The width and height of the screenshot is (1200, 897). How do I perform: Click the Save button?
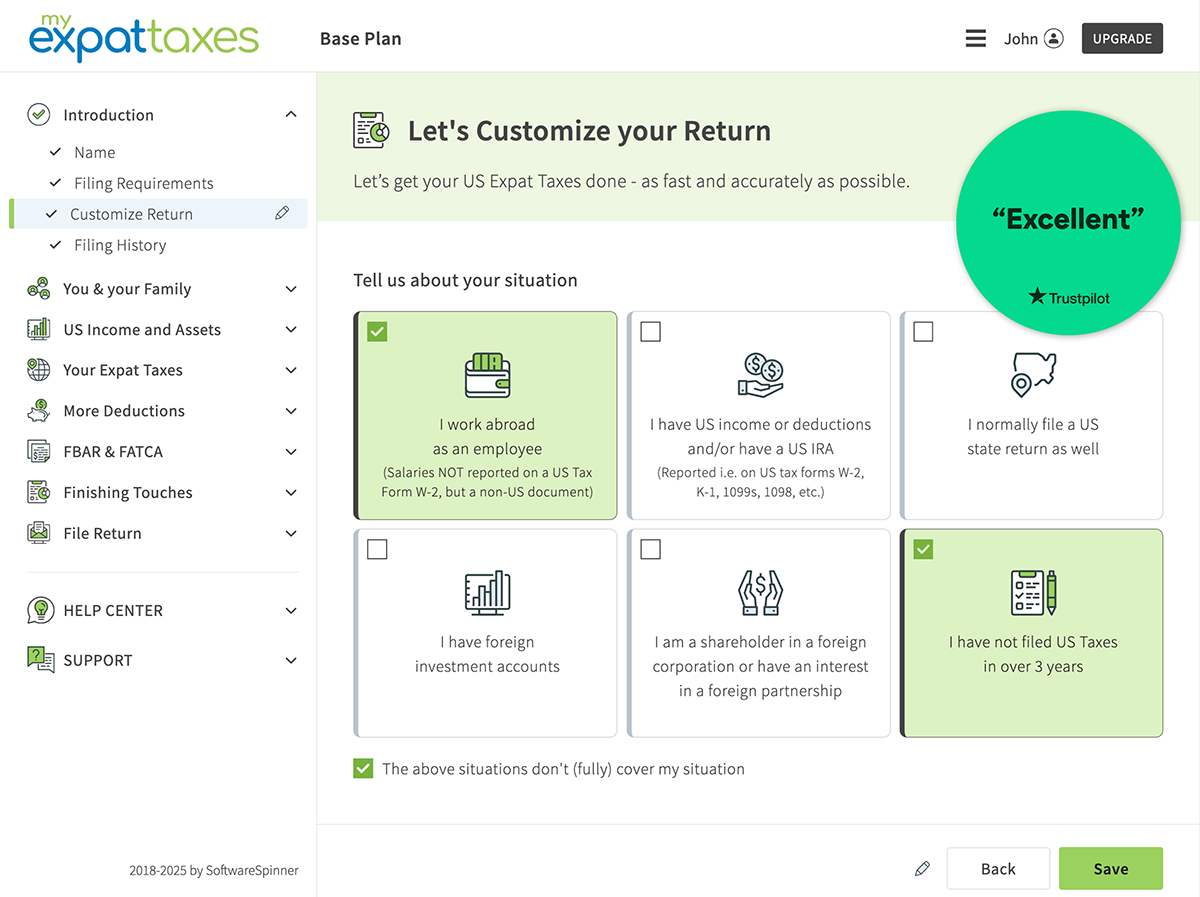[x=1110, y=869]
